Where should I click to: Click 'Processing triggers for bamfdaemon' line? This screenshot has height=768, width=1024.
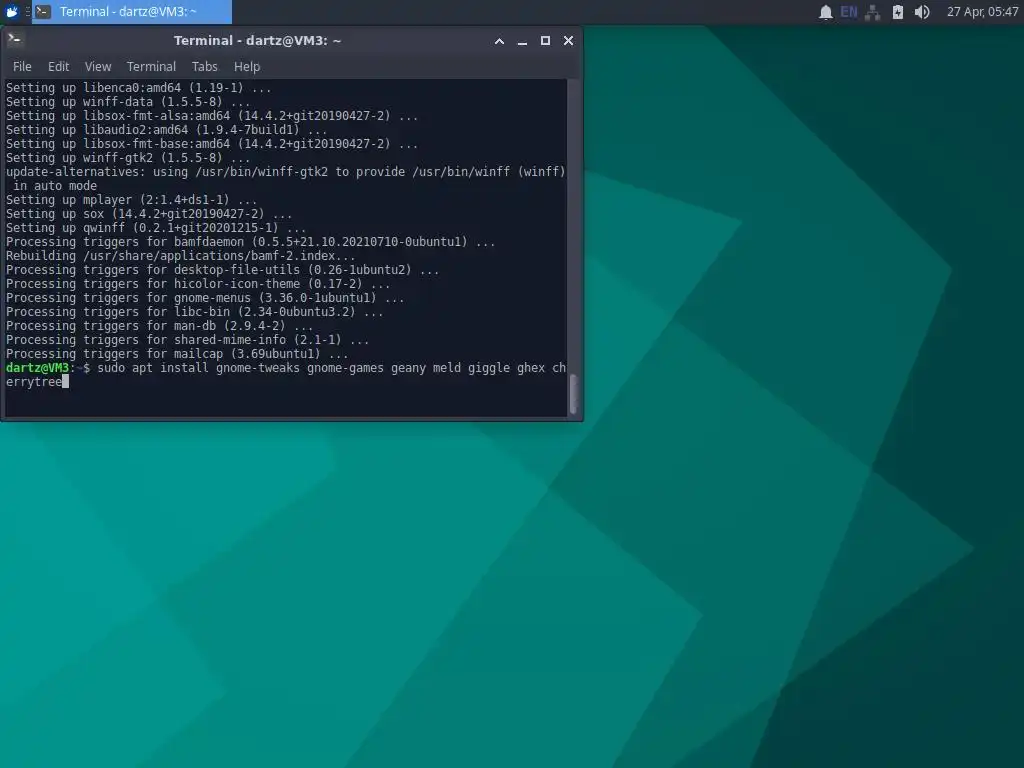coord(250,242)
